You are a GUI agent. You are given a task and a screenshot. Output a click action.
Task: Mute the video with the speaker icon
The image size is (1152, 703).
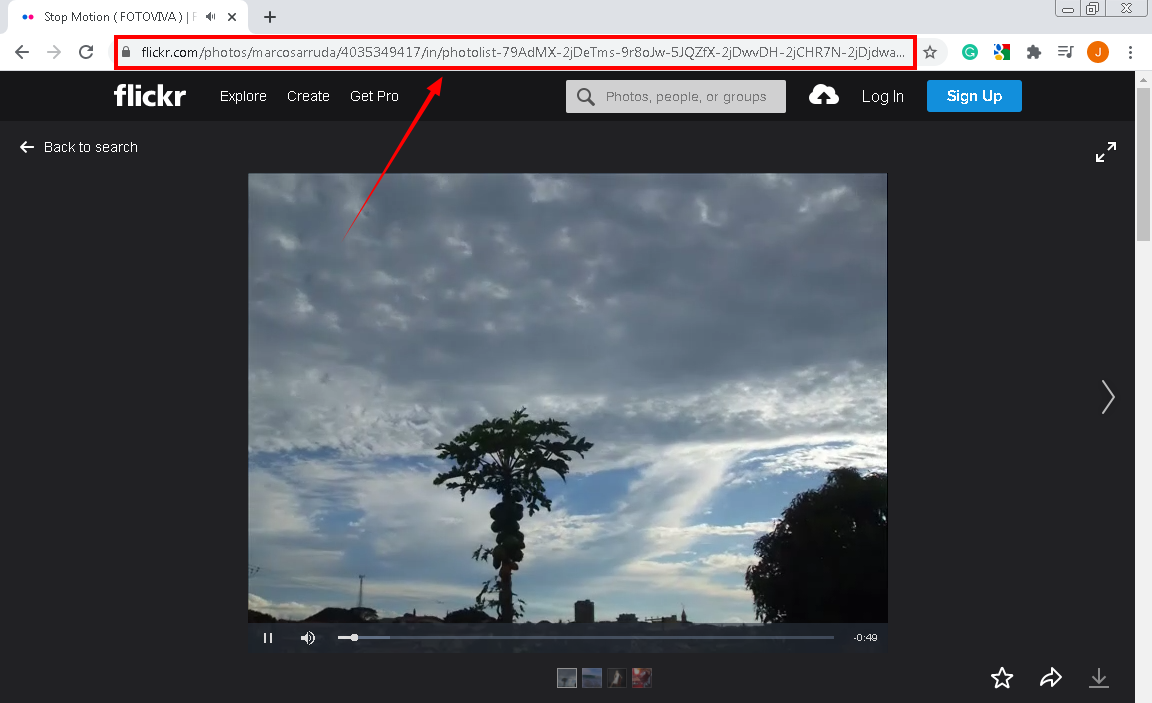click(308, 637)
